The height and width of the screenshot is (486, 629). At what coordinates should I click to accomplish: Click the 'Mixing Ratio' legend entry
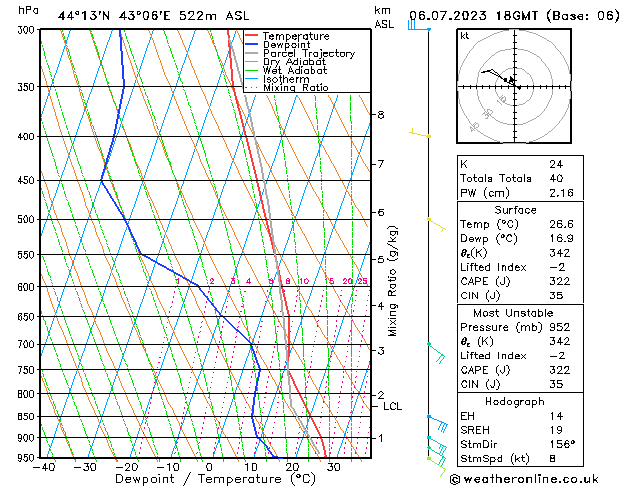tap(296, 87)
